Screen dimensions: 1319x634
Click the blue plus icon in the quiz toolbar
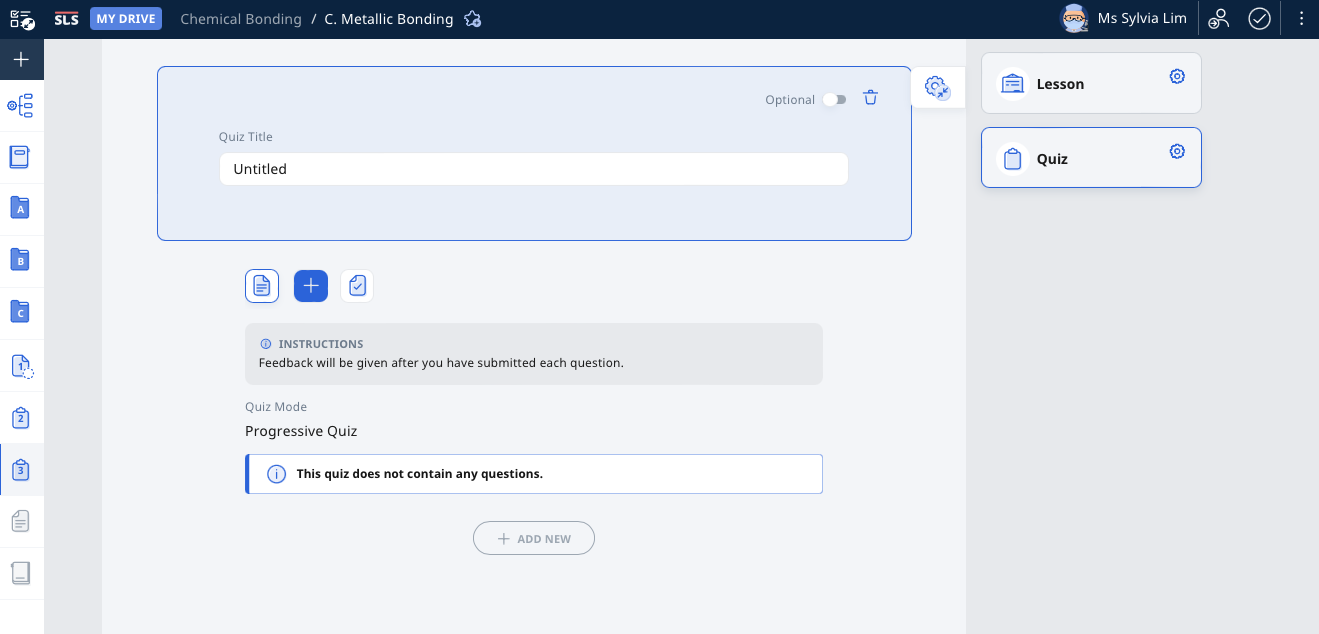tap(310, 286)
